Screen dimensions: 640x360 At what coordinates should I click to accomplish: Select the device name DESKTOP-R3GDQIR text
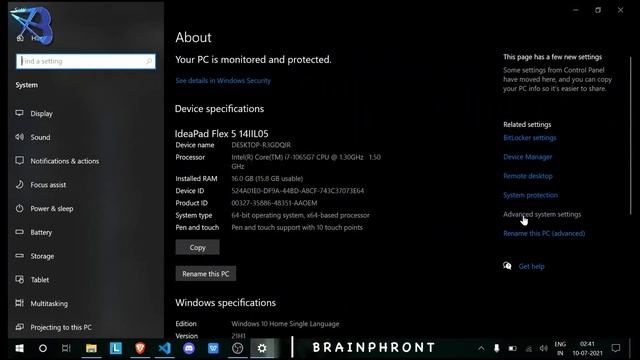(x=261, y=145)
